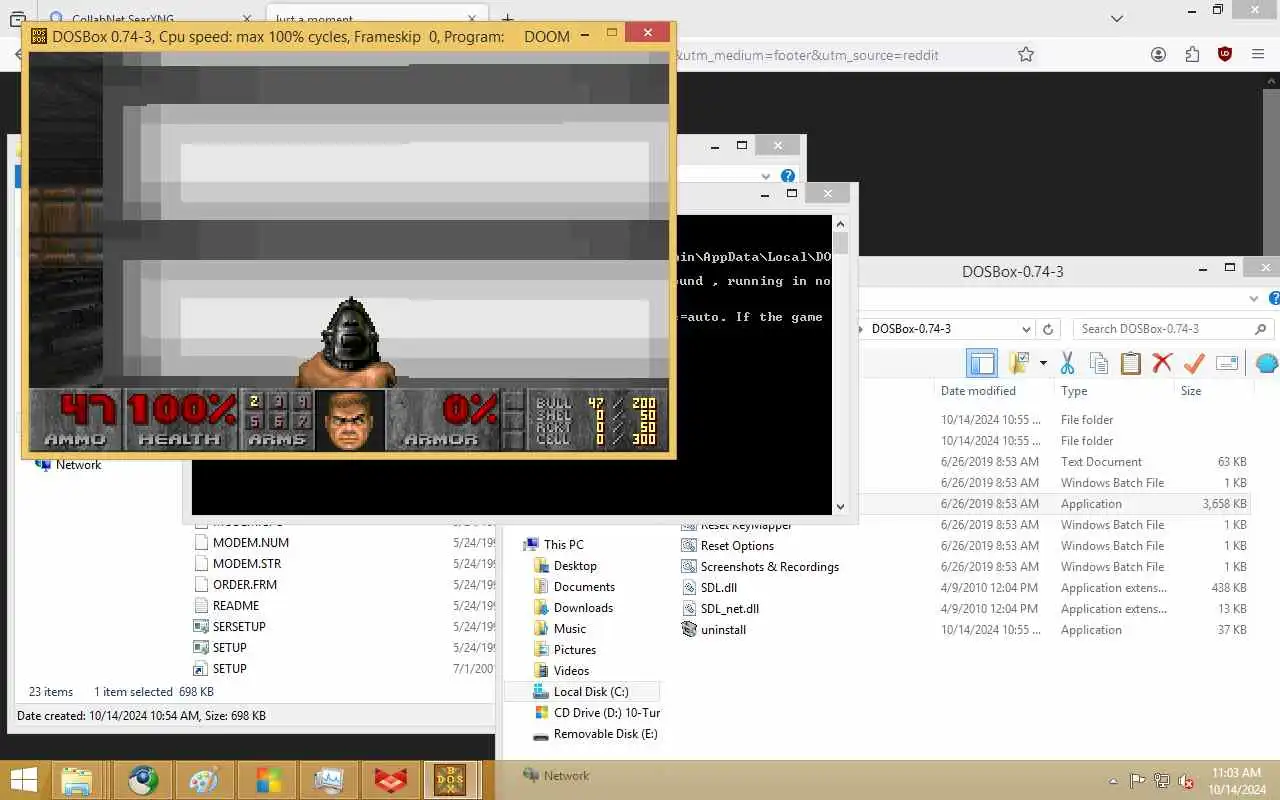
Task: Select the MODEM.NUM file
Action: click(241, 543)
